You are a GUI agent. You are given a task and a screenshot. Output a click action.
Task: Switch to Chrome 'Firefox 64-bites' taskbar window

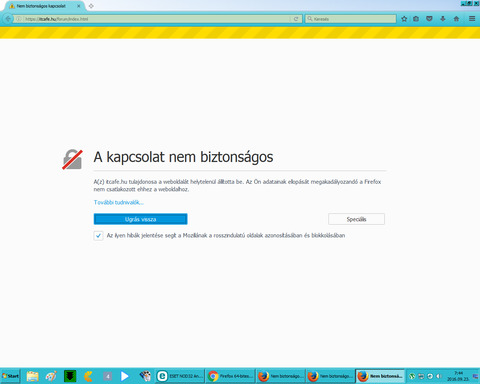pos(230,376)
